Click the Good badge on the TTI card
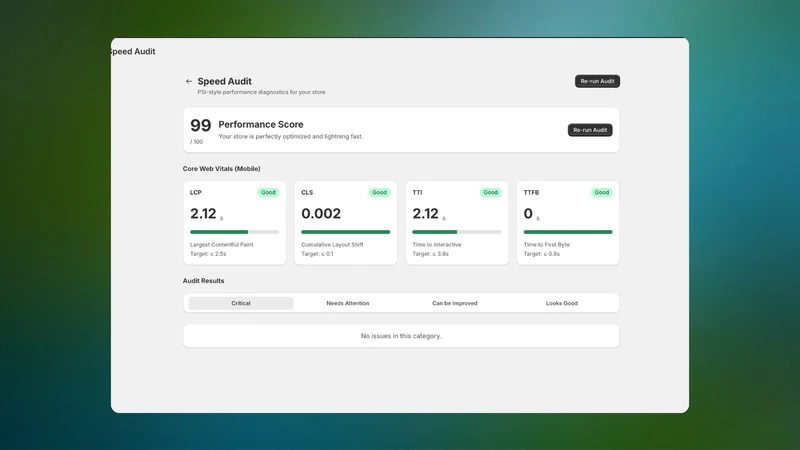 click(x=490, y=192)
